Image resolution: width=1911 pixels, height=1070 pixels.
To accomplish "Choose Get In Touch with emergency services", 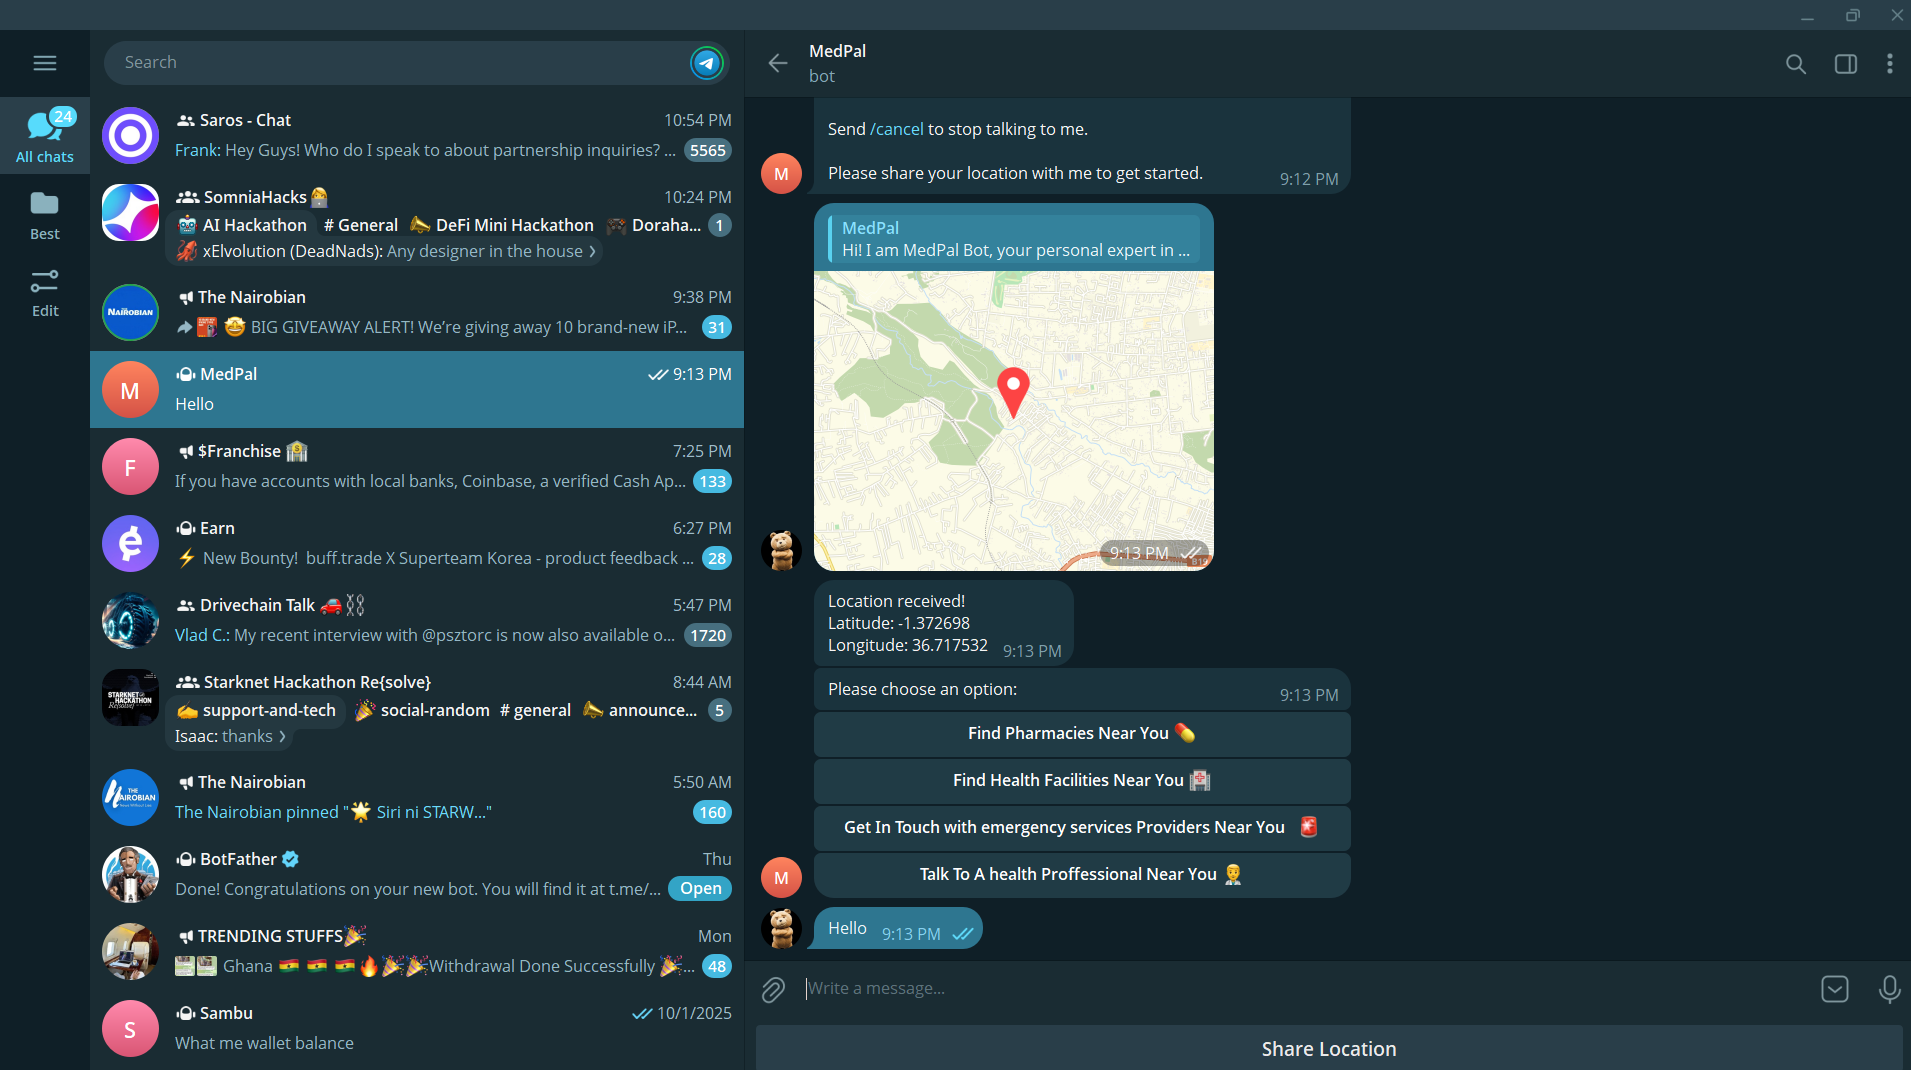I will [1082, 828].
